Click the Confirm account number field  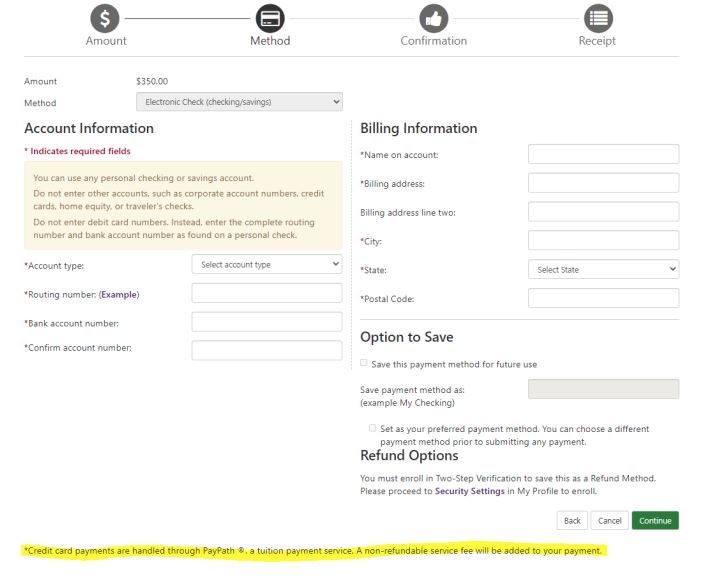[x=267, y=351]
